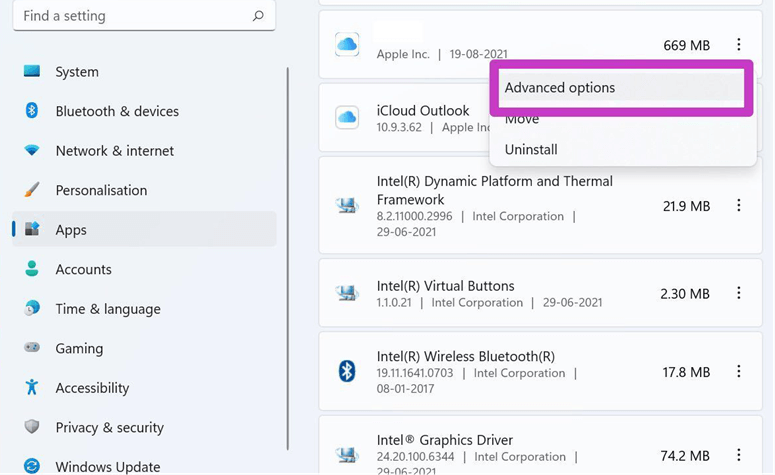The height and width of the screenshot is (475, 775).
Task: Click version 8.2.11000.2996 text
Action: pyautogui.click(x=414, y=216)
